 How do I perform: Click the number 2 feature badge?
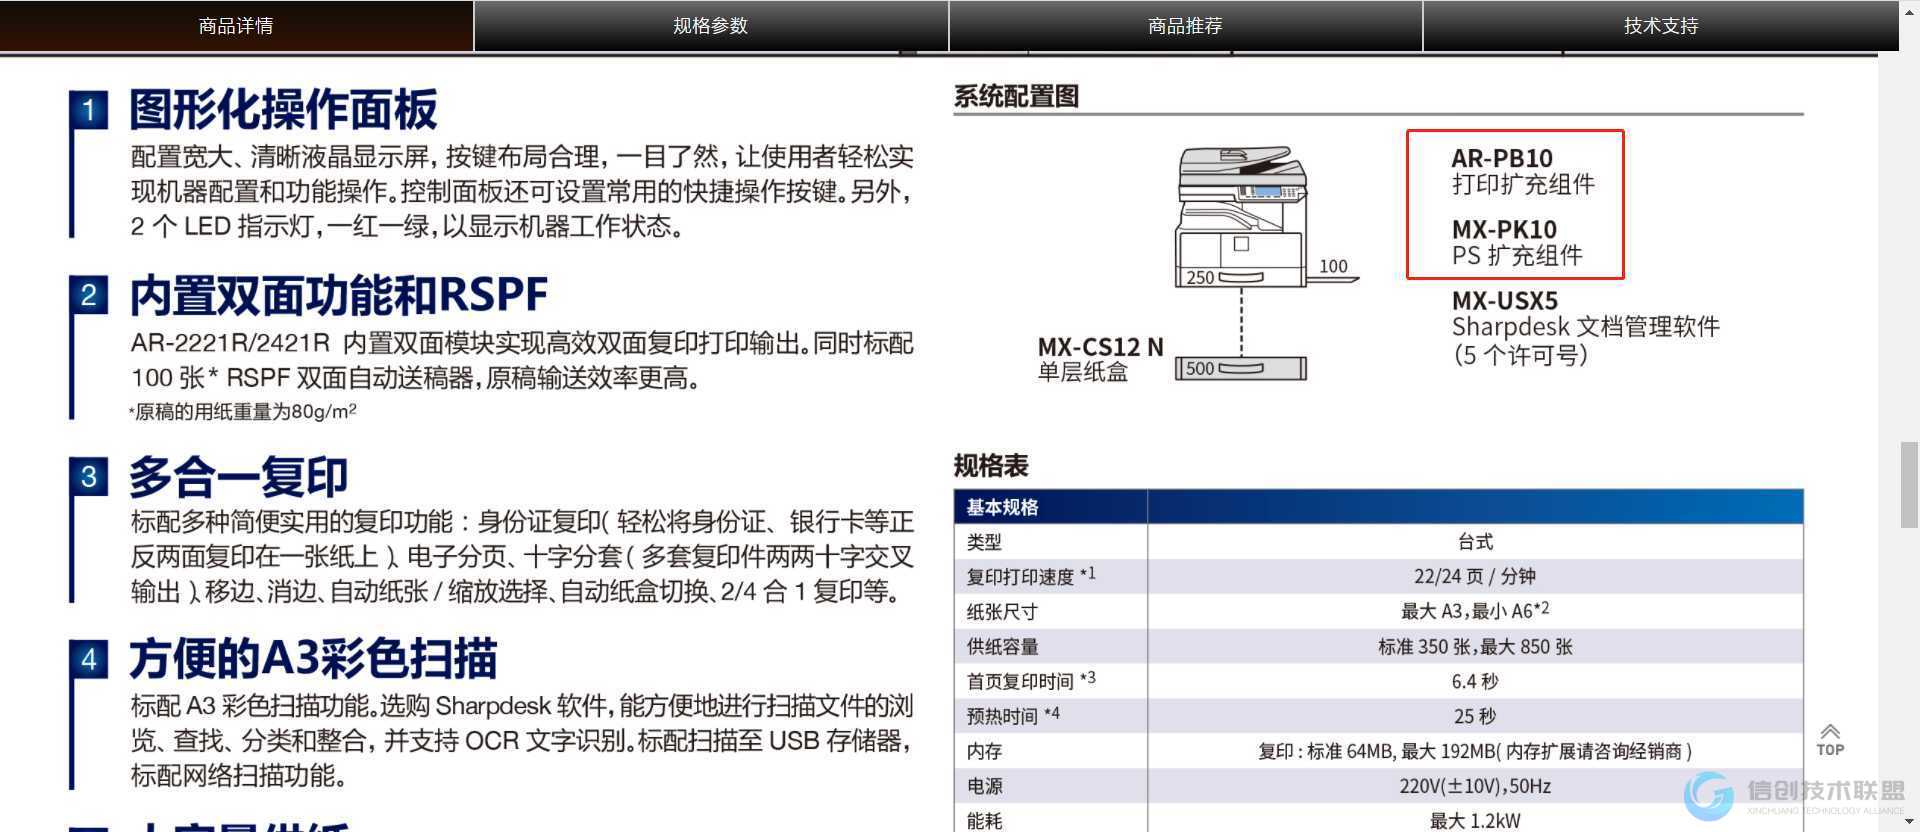click(x=89, y=294)
